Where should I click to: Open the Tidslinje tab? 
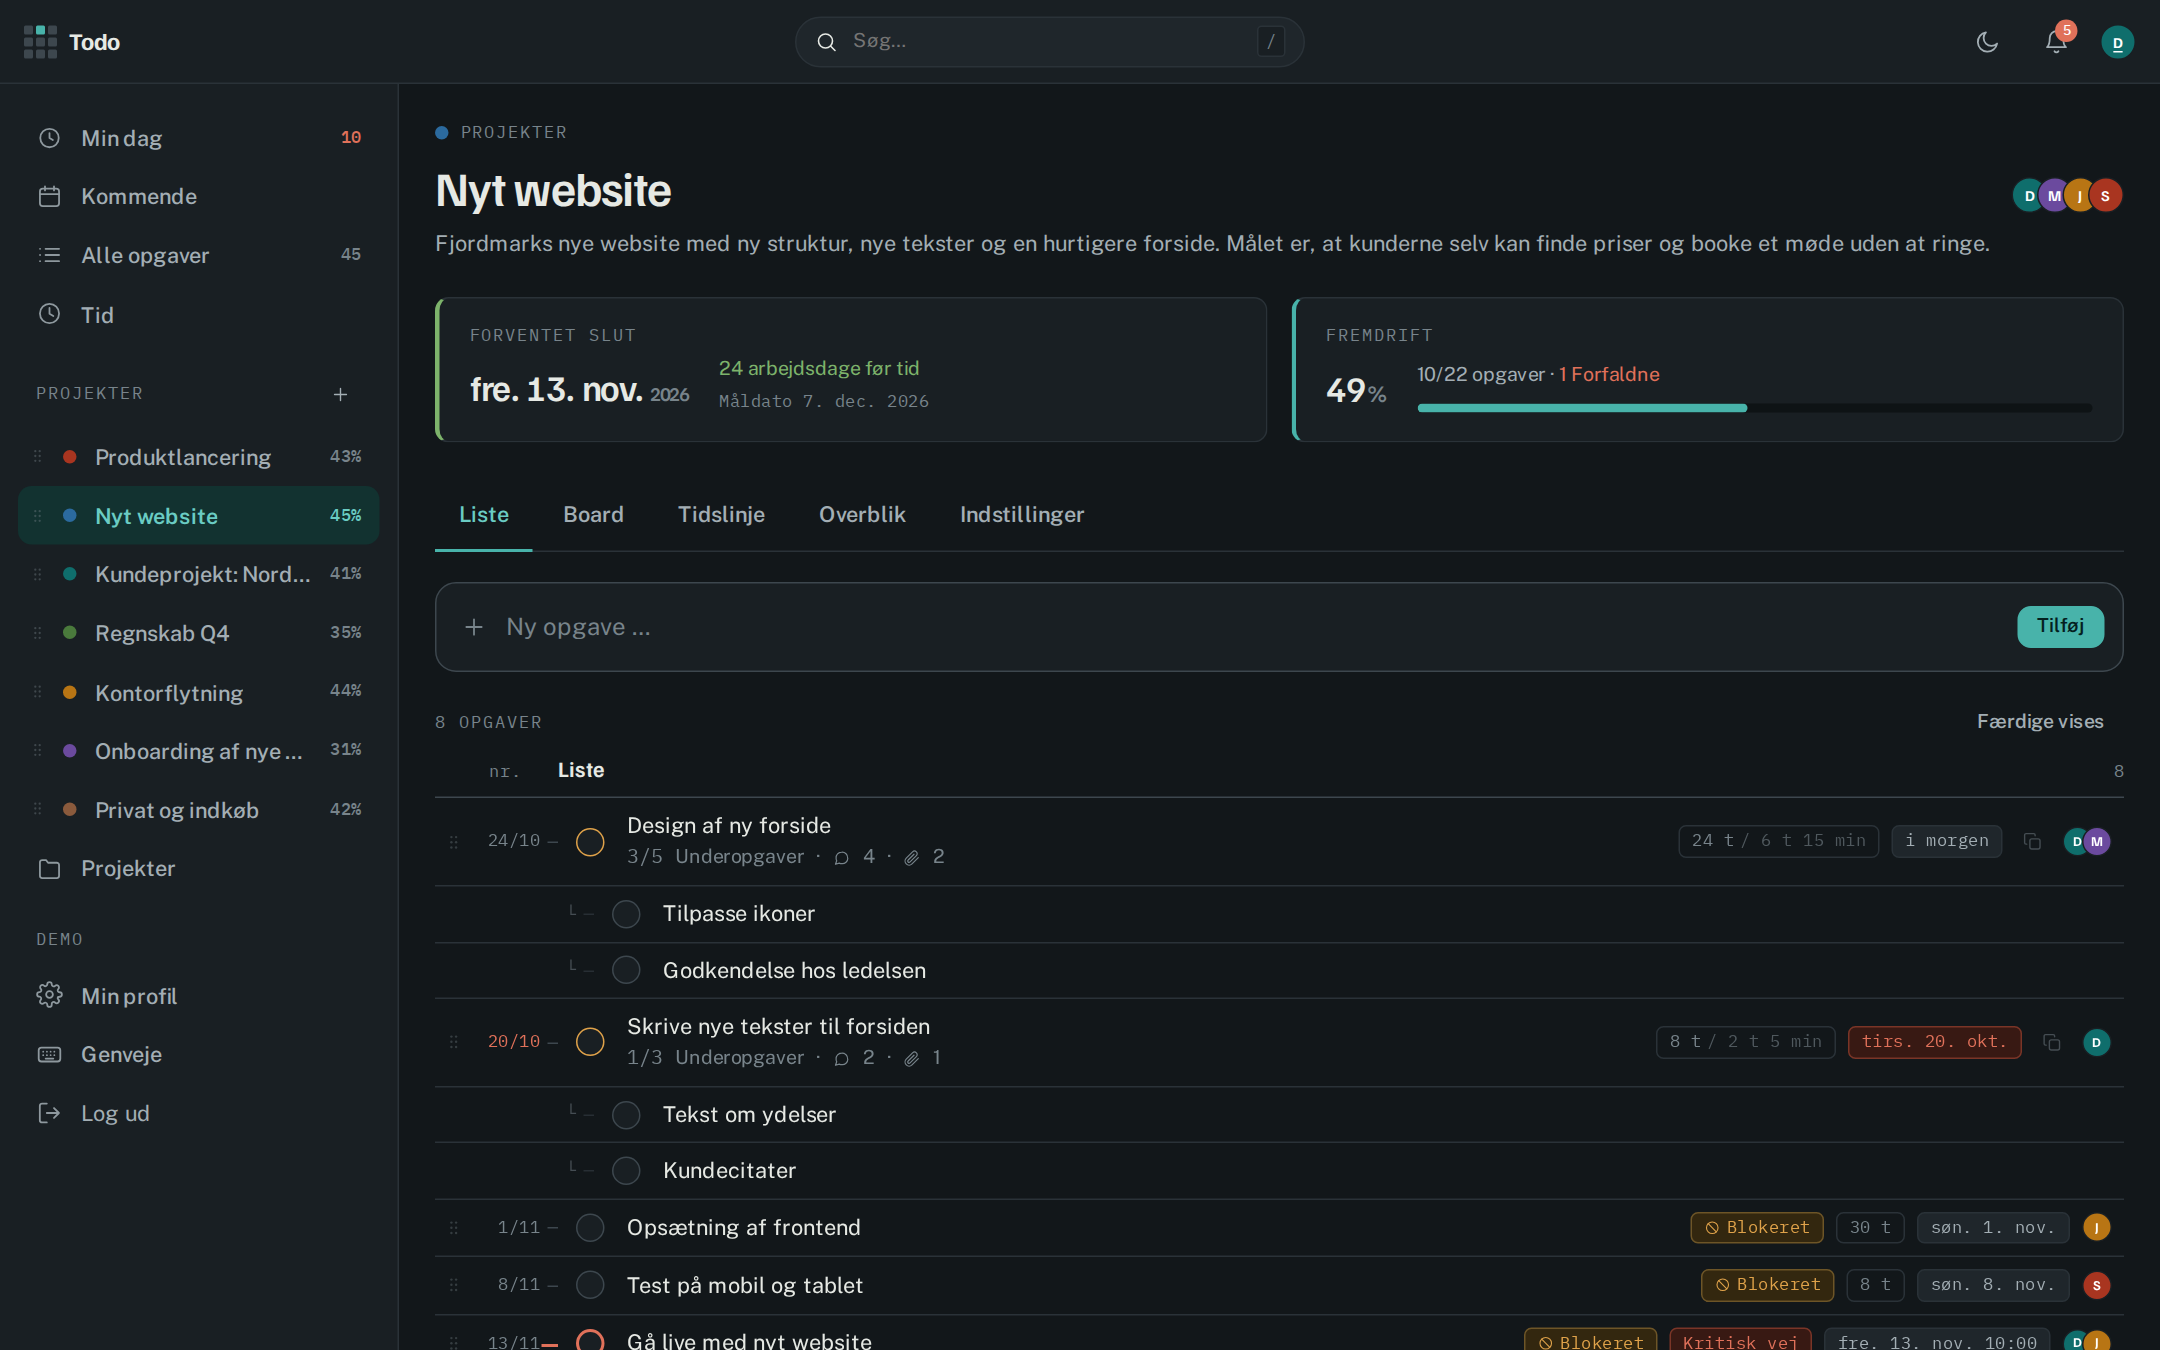click(721, 514)
